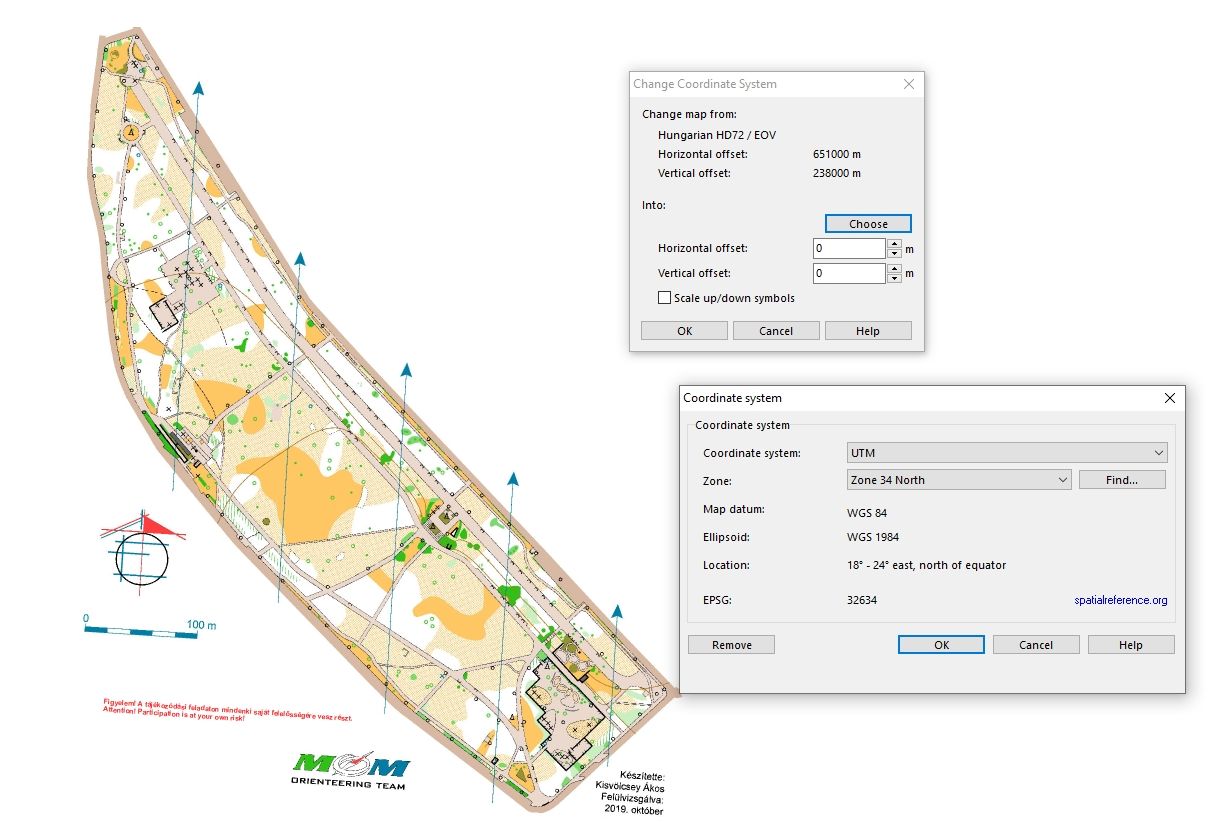The image size is (1219, 835).
Task: Open the spatialreference.org link
Action: point(1120,600)
